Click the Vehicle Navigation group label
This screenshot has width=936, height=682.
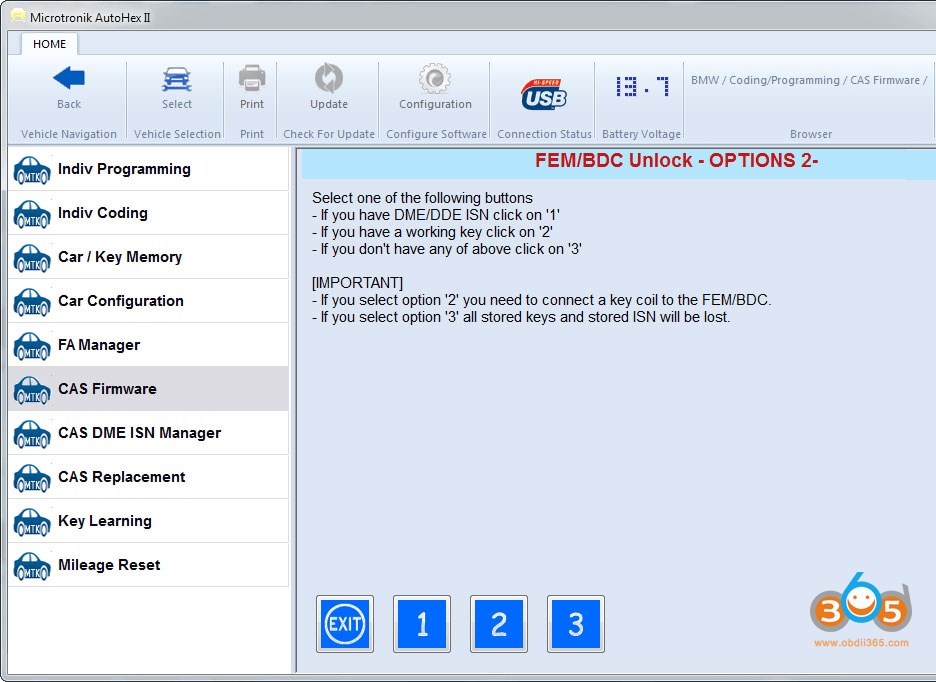(x=69, y=134)
